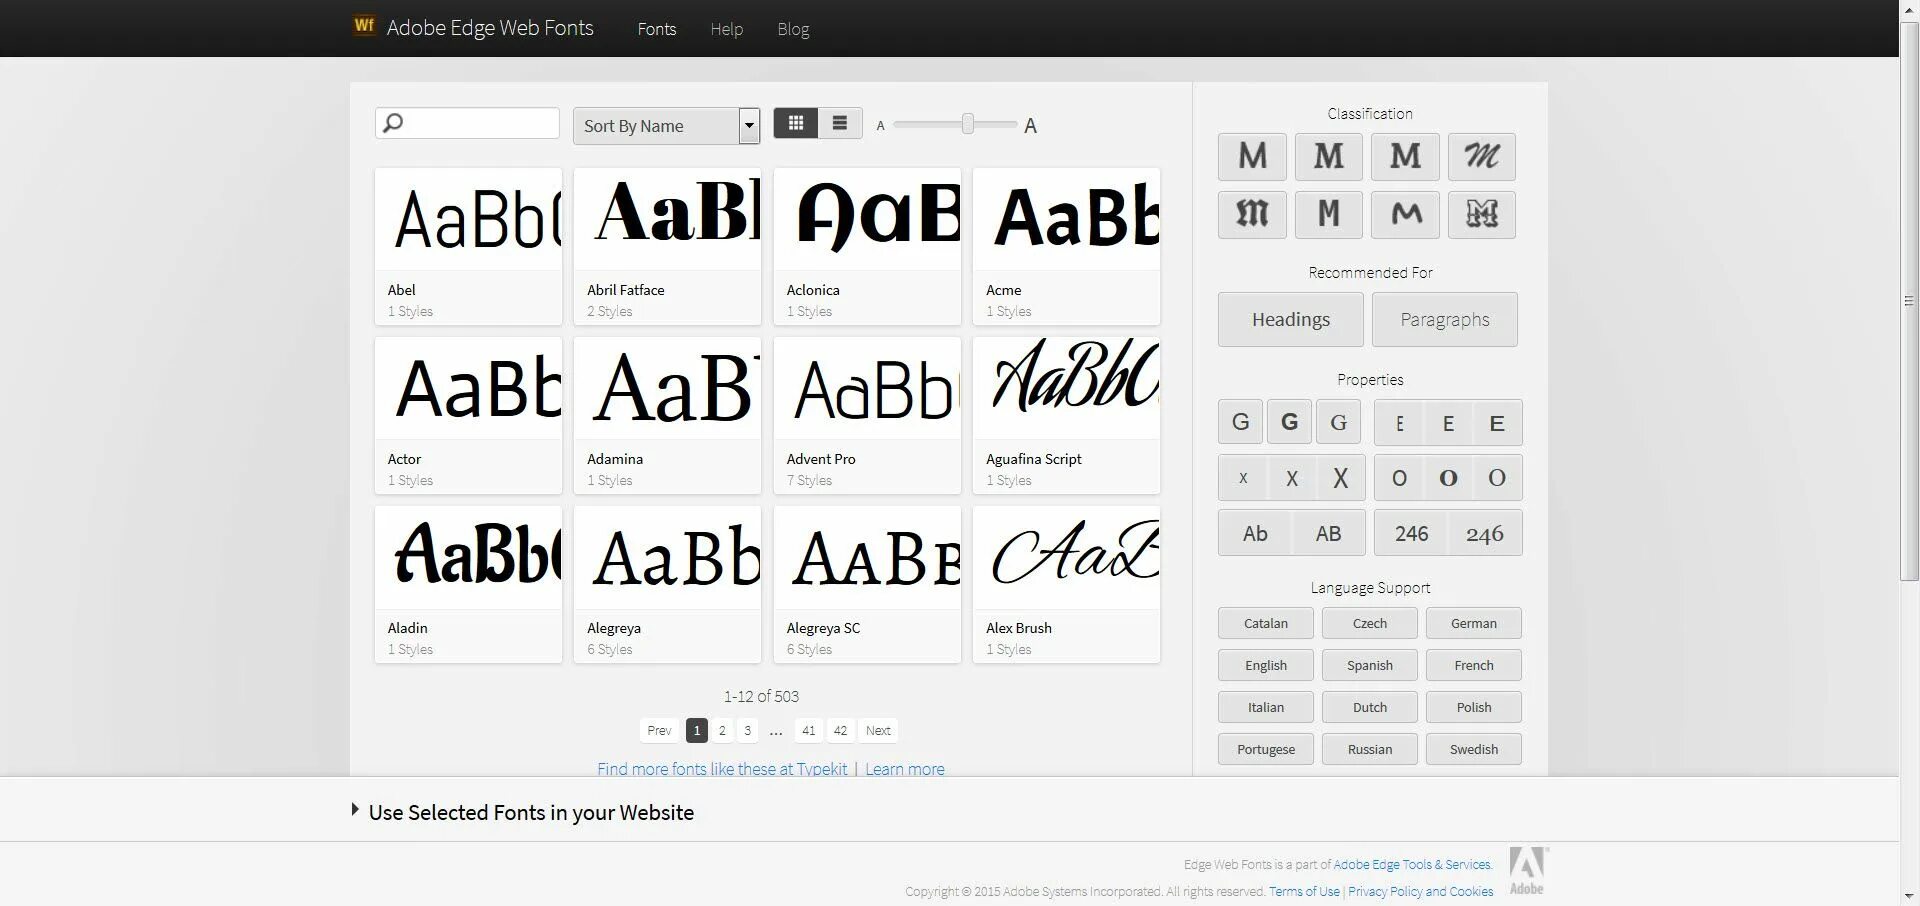Select the Alex Brush font card
Screen dimensions: 1920x906
pyautogui.click(x=1066, y=584)
